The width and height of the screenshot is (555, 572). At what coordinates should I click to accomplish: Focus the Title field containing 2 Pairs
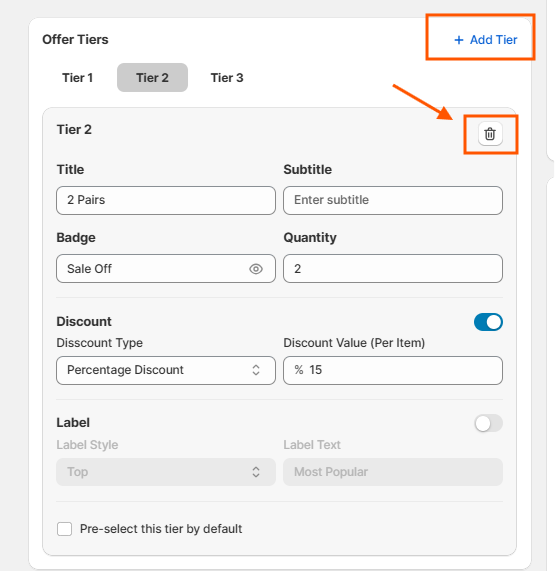tap(166, 200)
